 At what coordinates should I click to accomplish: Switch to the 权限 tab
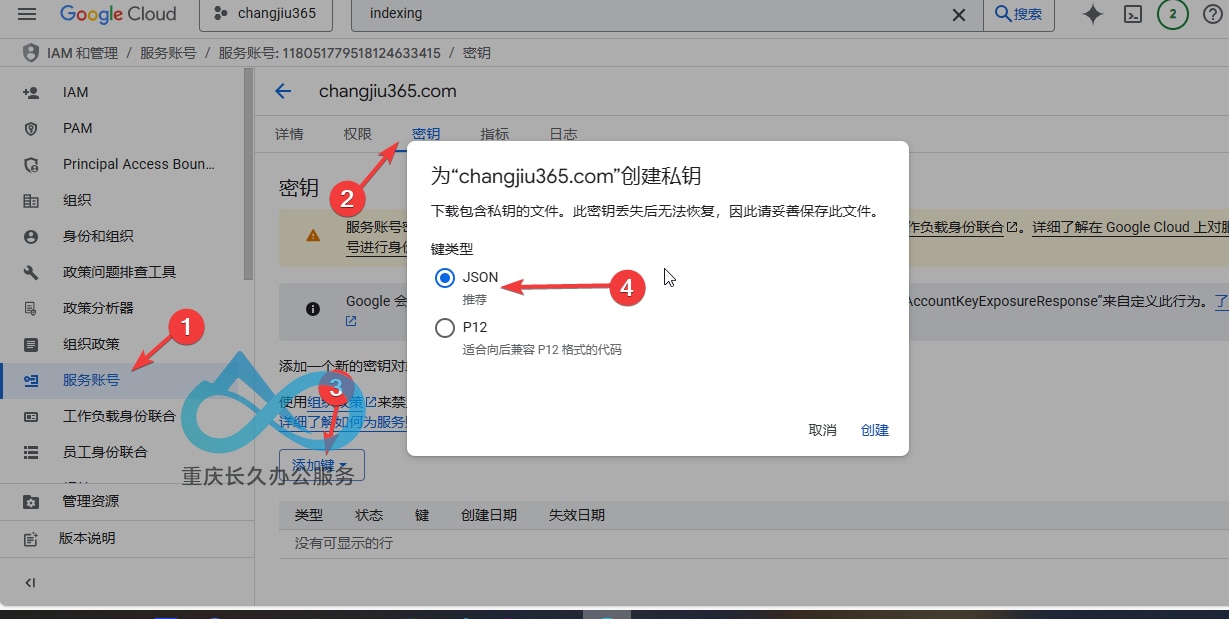358,134
